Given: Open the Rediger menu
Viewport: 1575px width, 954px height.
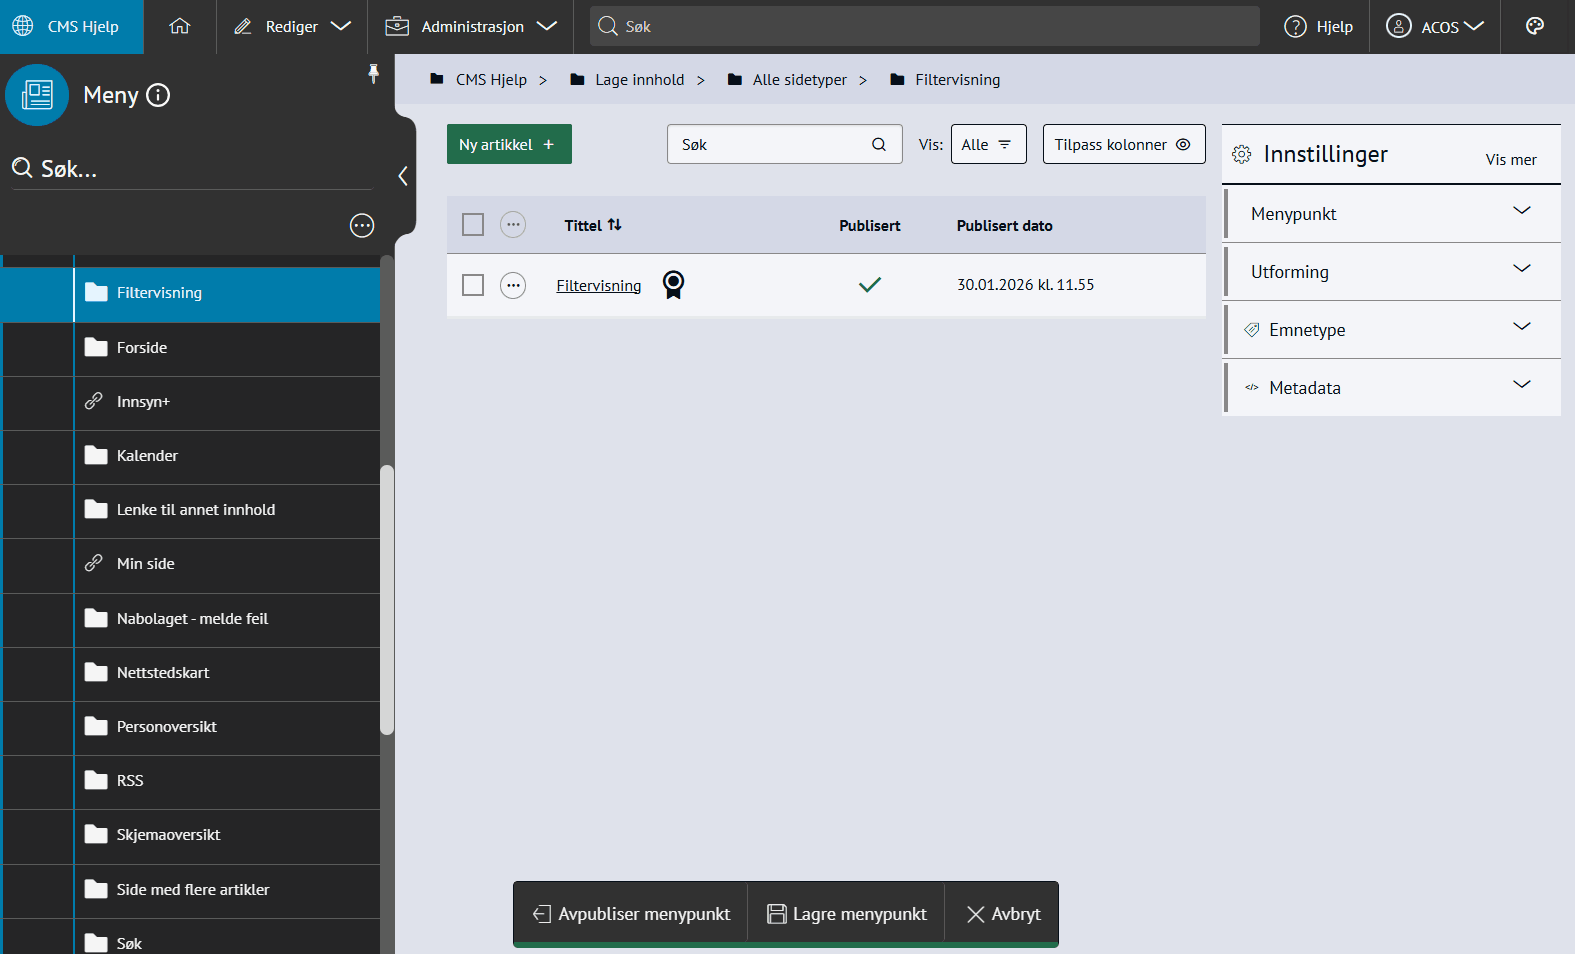Looking at the screenshot, I should [x=292, y=27].
